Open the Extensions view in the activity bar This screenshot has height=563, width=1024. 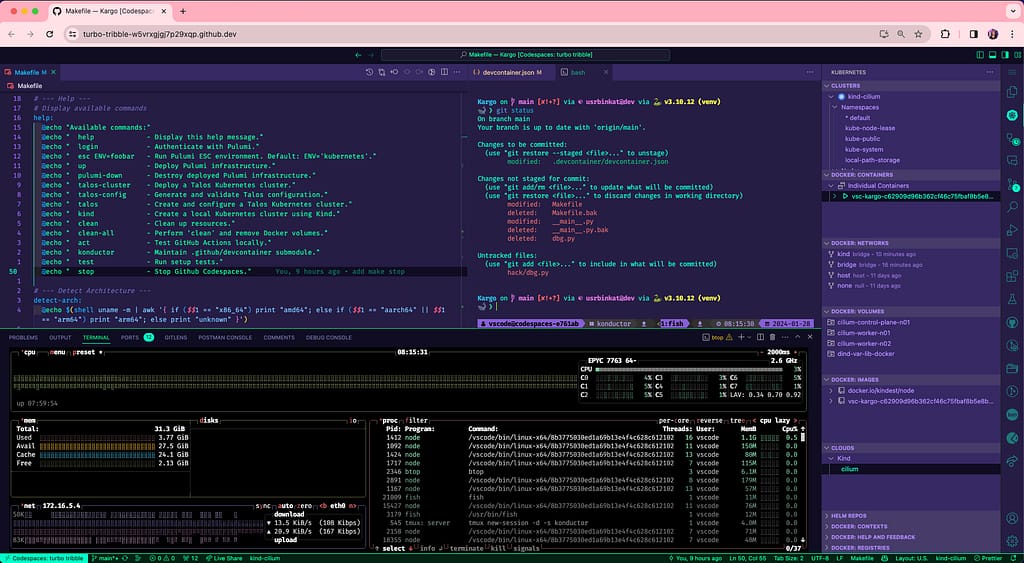[1012, 276]
